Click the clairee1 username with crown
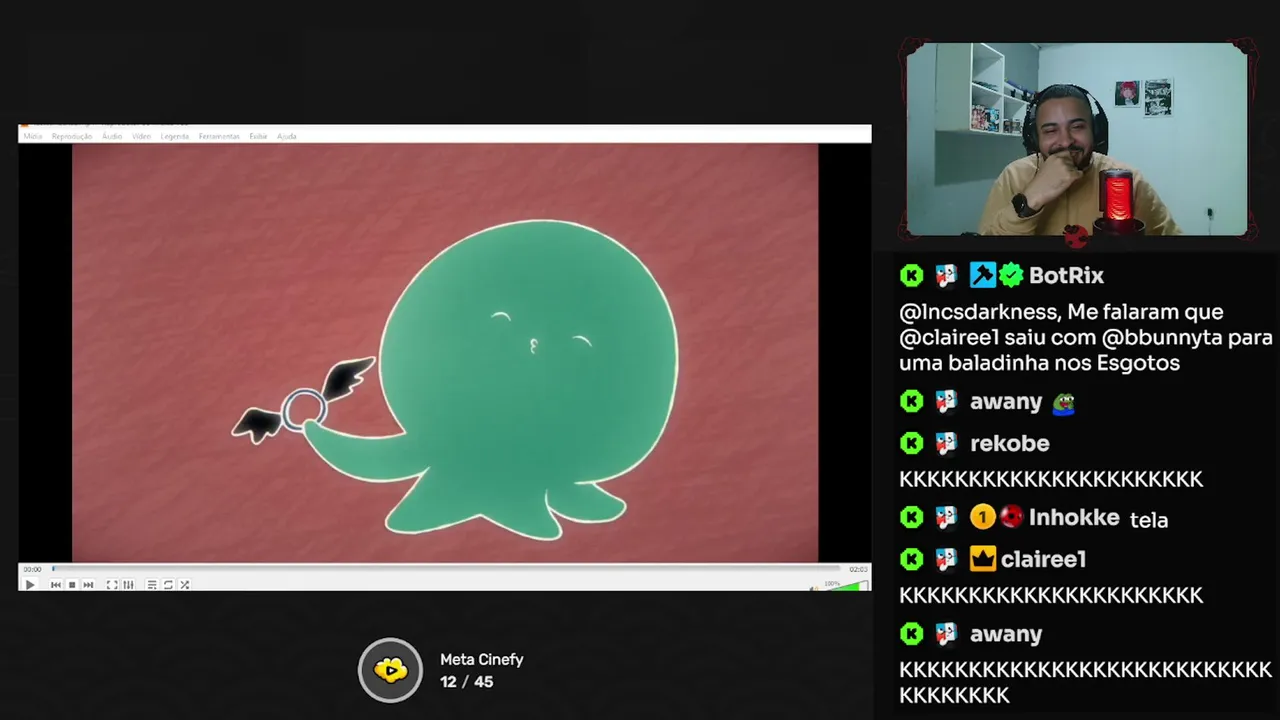1280x720 pixels. coord(1042,559)
